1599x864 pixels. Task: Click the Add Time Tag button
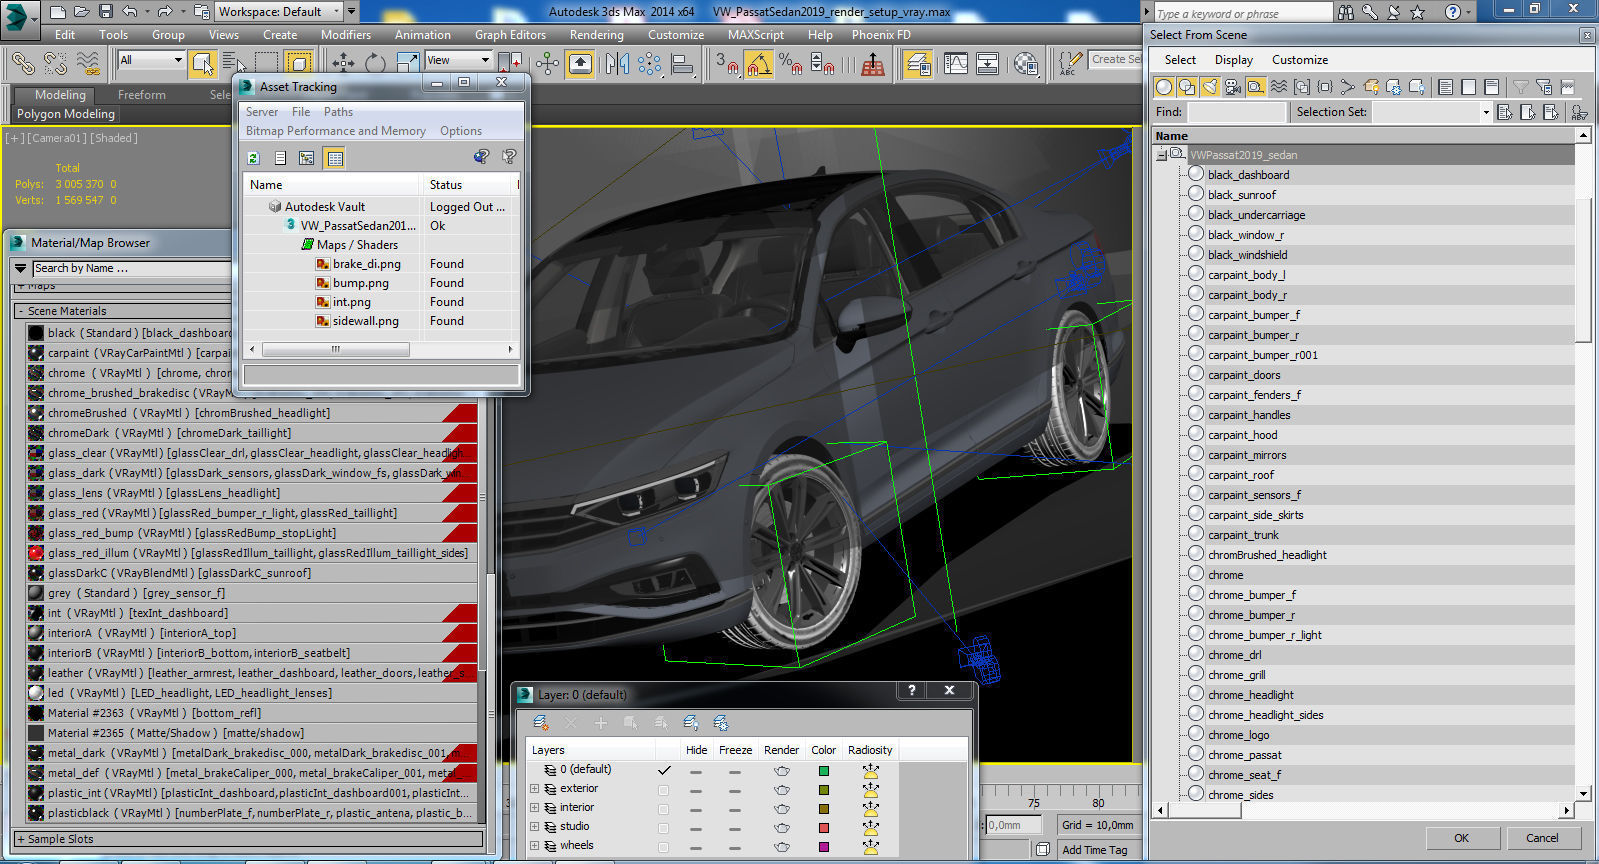click(x=1094, y=850)
